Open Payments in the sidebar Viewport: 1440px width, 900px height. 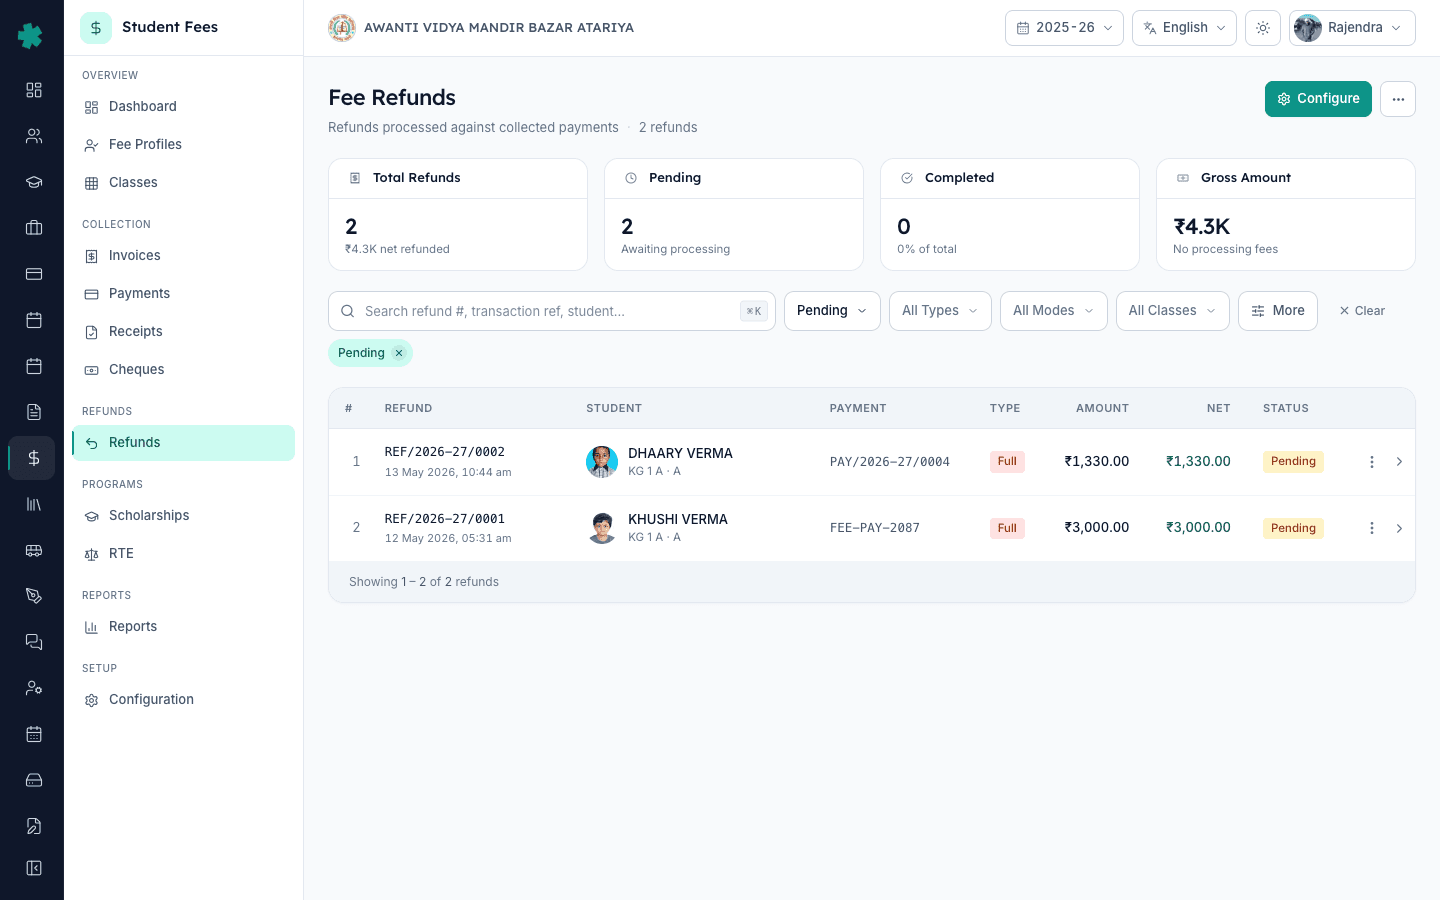click(x=183, y=294)
